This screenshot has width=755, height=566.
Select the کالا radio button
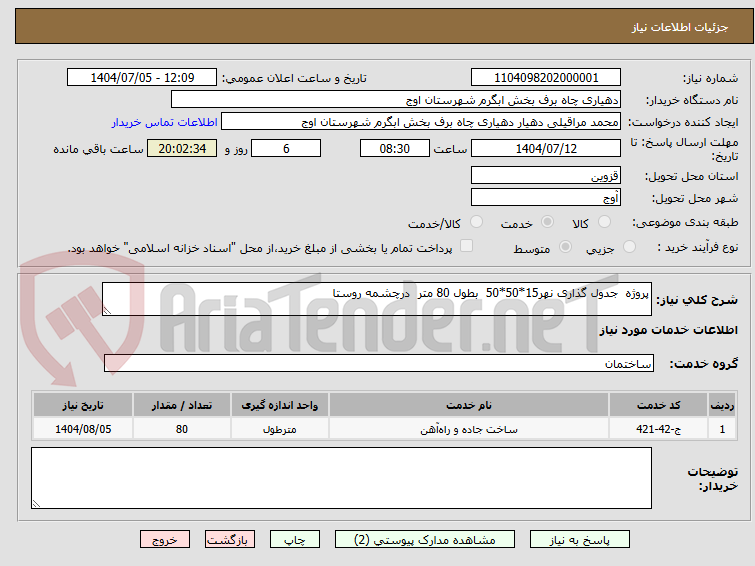(604, 222)
